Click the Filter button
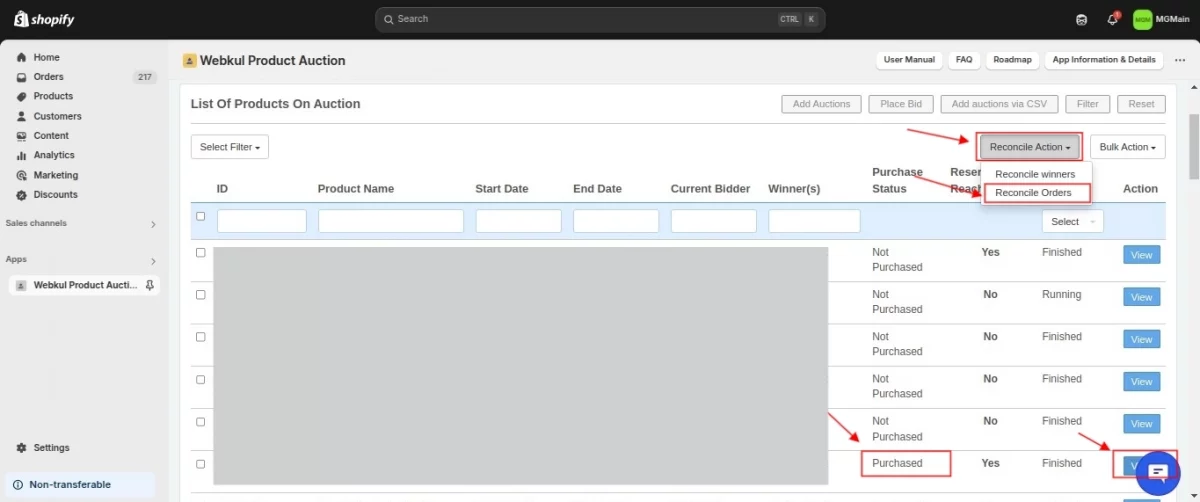1200x502 pixels. (x=1088, y=104)
